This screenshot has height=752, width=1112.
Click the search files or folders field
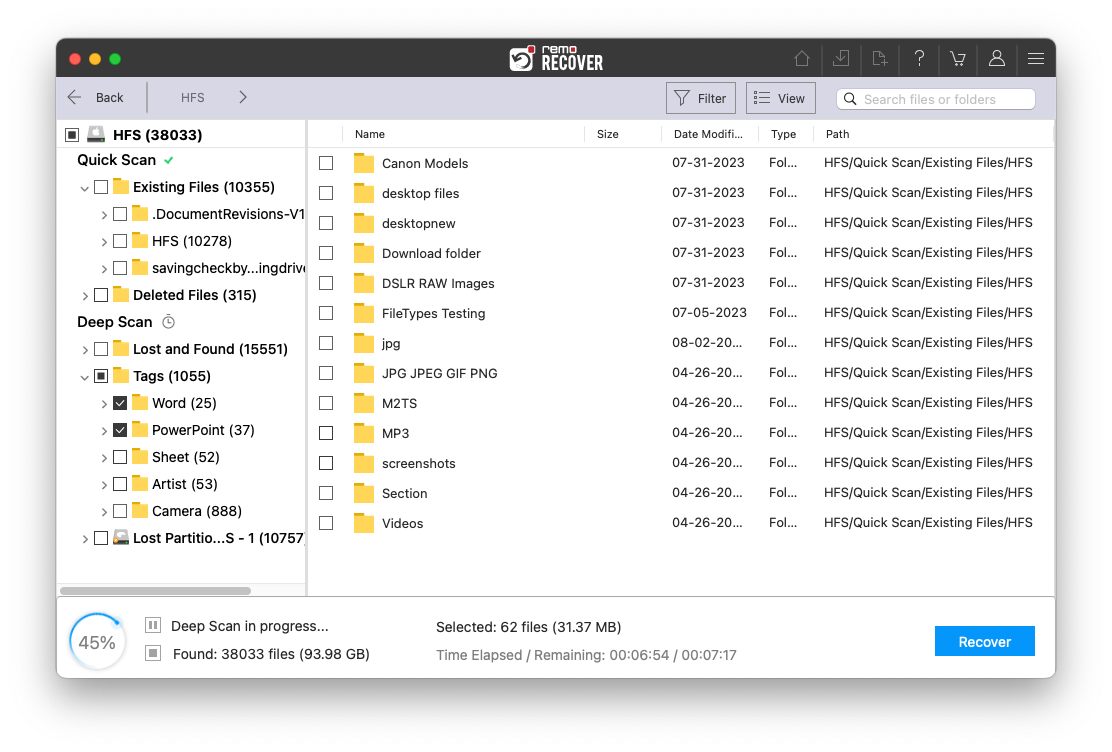[935, 98]
